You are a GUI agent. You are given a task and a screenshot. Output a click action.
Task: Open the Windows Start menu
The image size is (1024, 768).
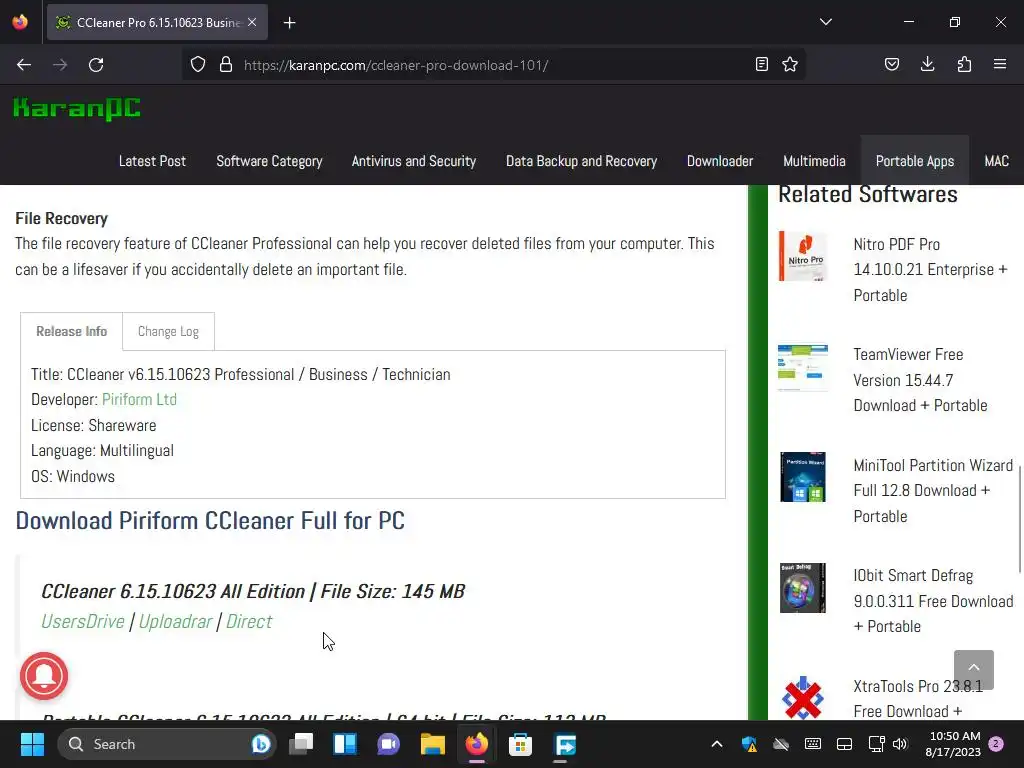32,744
